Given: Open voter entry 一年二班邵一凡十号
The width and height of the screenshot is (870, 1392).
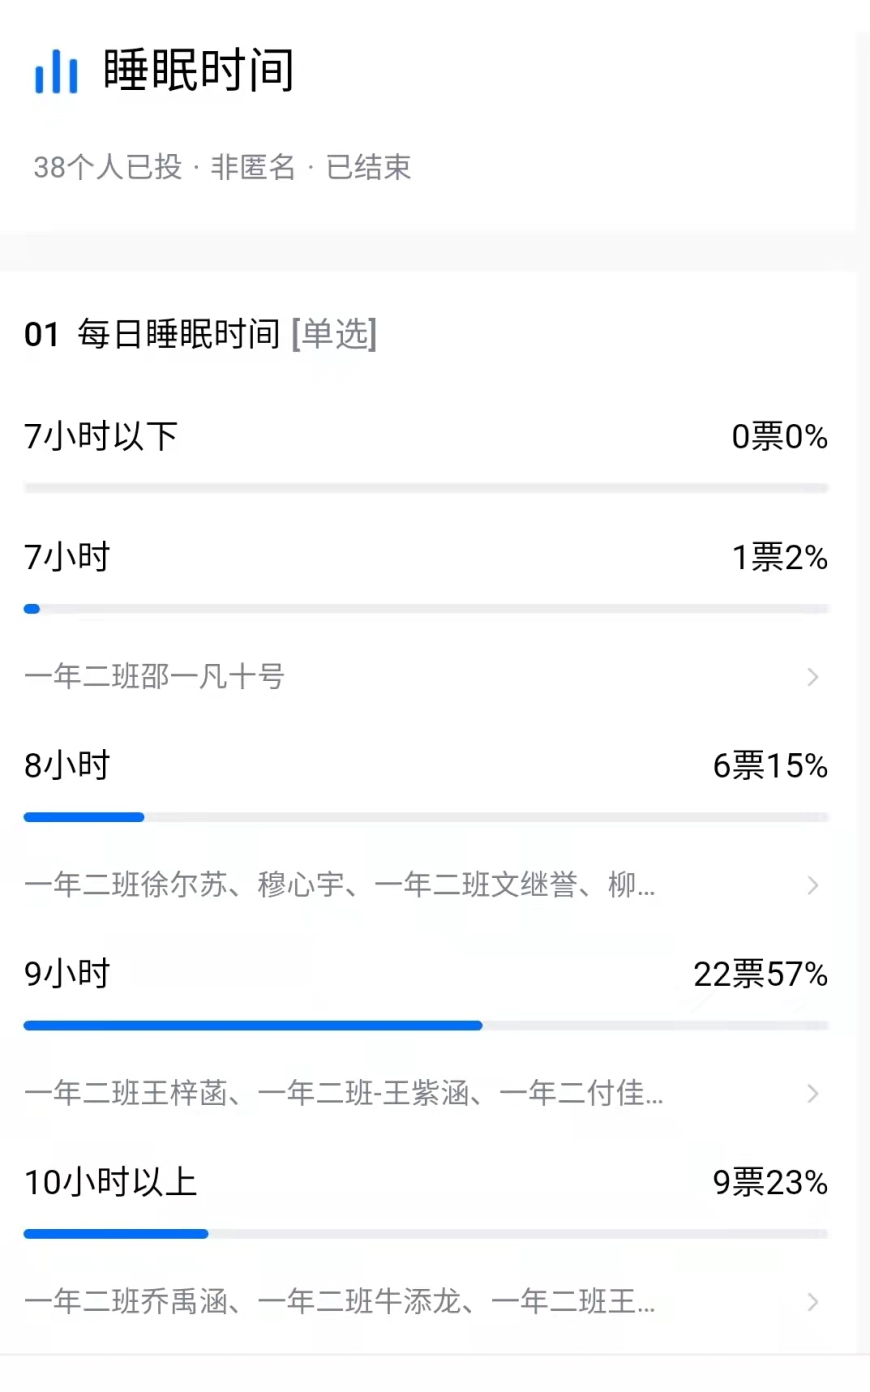Looking at the screenshot, I should (155, 677).
